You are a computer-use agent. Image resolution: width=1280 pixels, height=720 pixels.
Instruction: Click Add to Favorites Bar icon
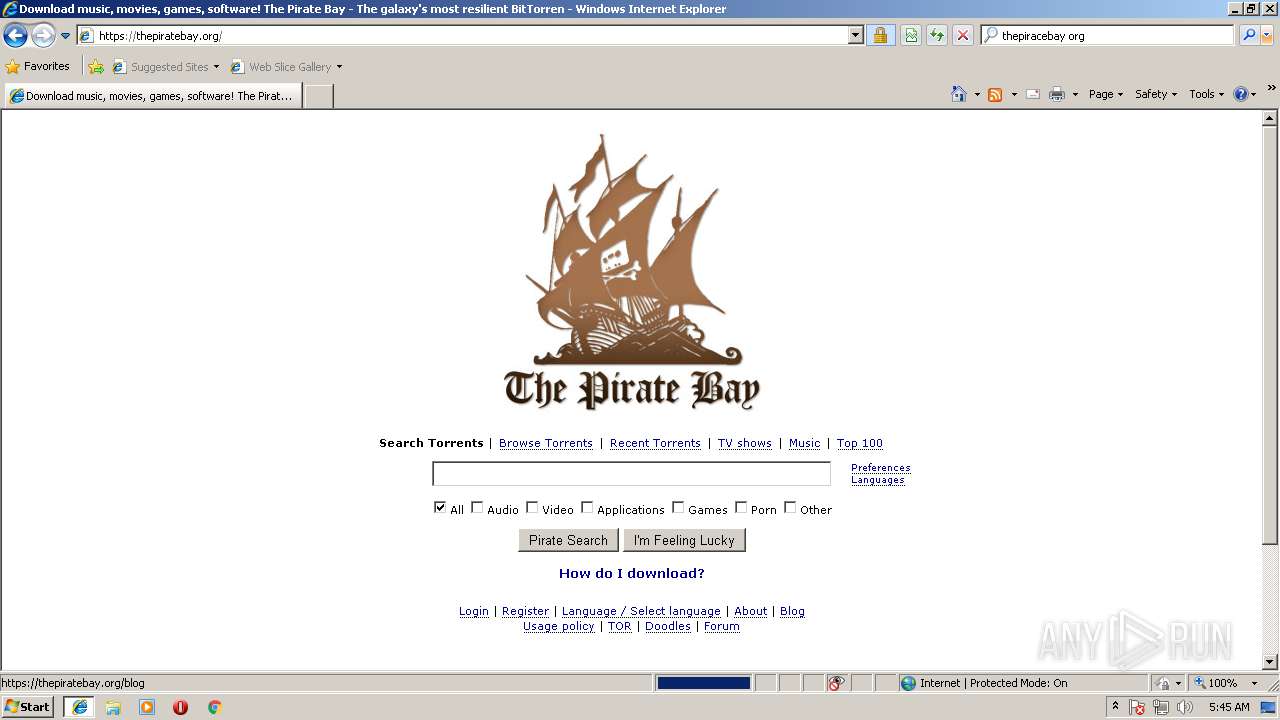(x=96, y=67)
